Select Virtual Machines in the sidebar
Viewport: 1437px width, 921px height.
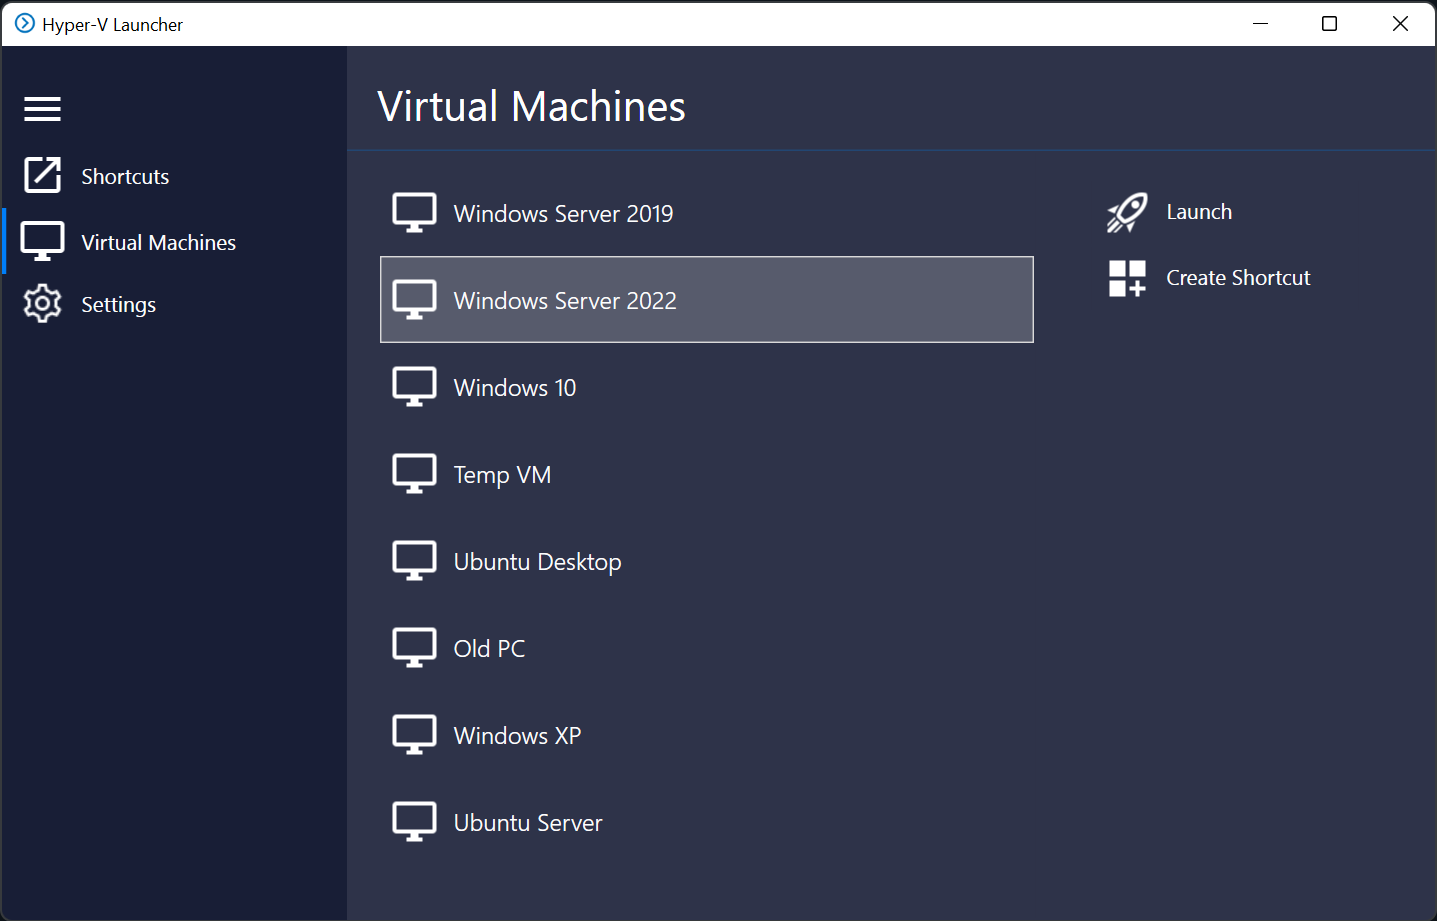pos(159,243)
